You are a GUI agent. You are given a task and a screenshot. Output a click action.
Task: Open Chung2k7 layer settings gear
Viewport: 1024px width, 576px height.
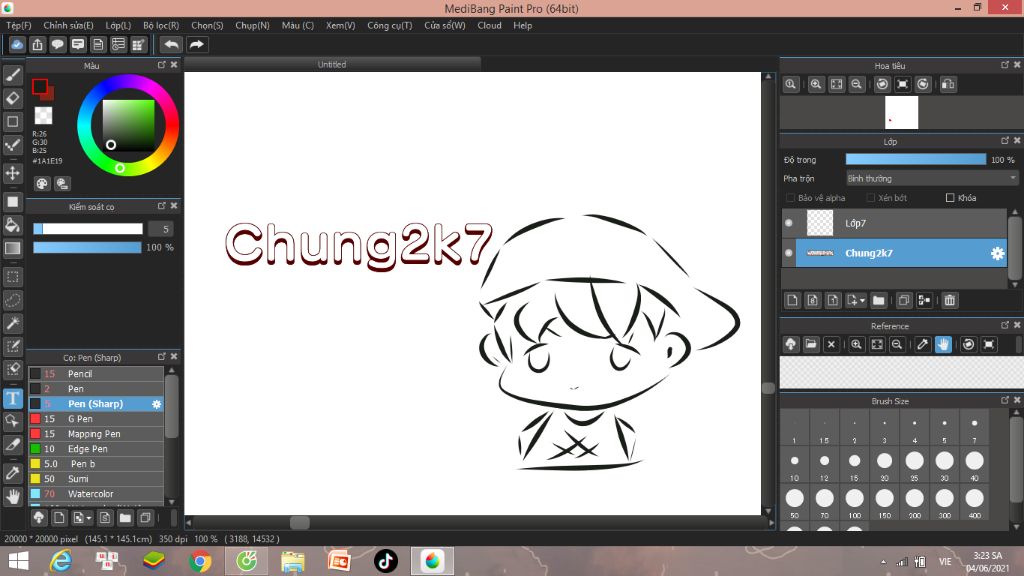(x=997, y=253)
